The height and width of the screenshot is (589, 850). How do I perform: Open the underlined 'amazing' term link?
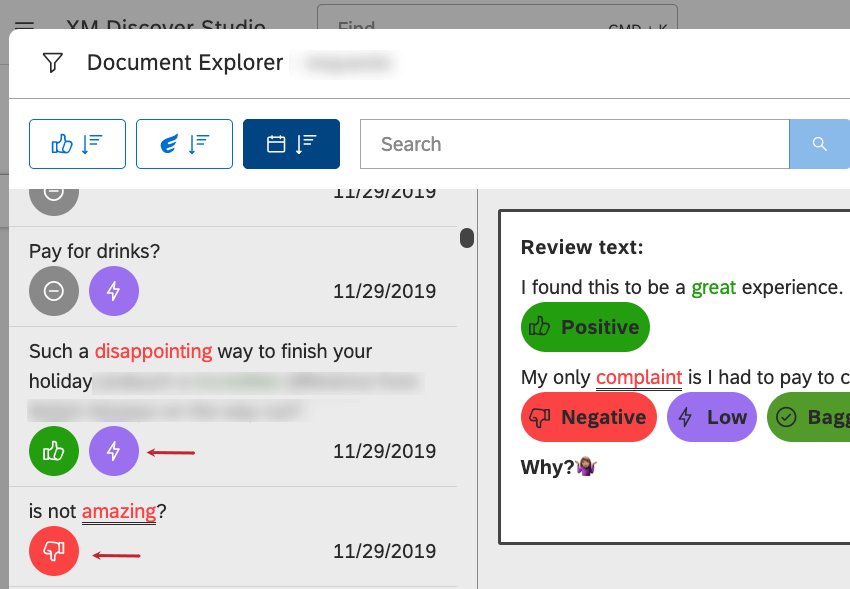[119, 511]
